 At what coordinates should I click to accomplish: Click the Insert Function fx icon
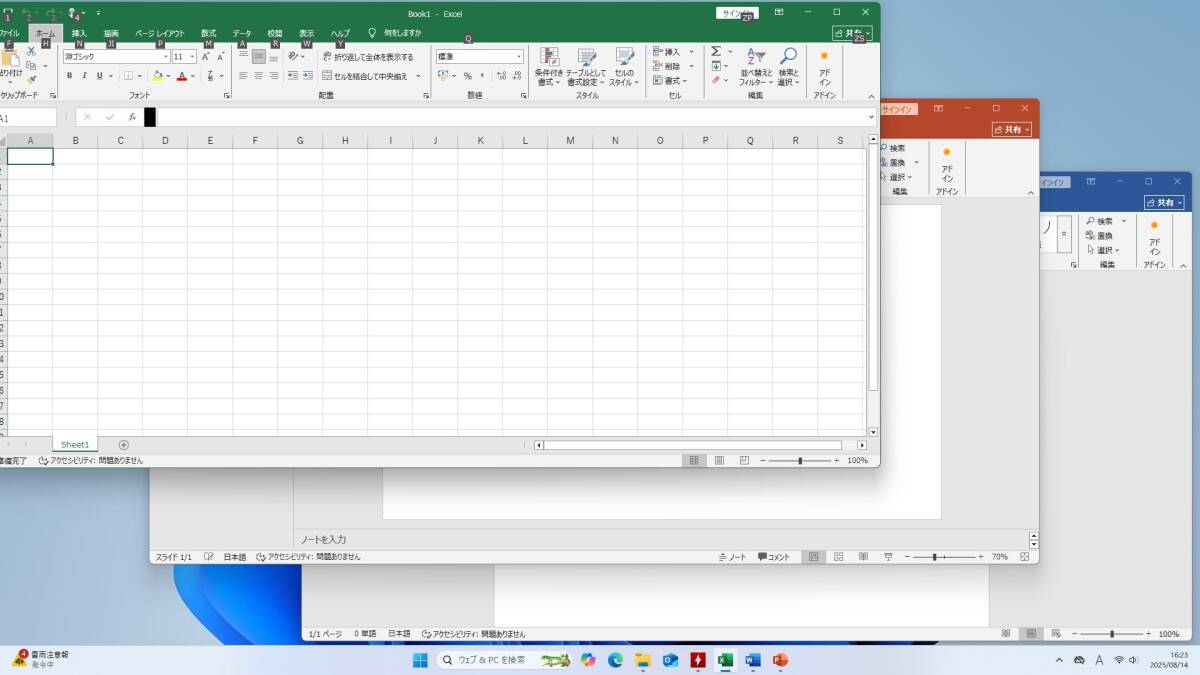coord(132,117)
